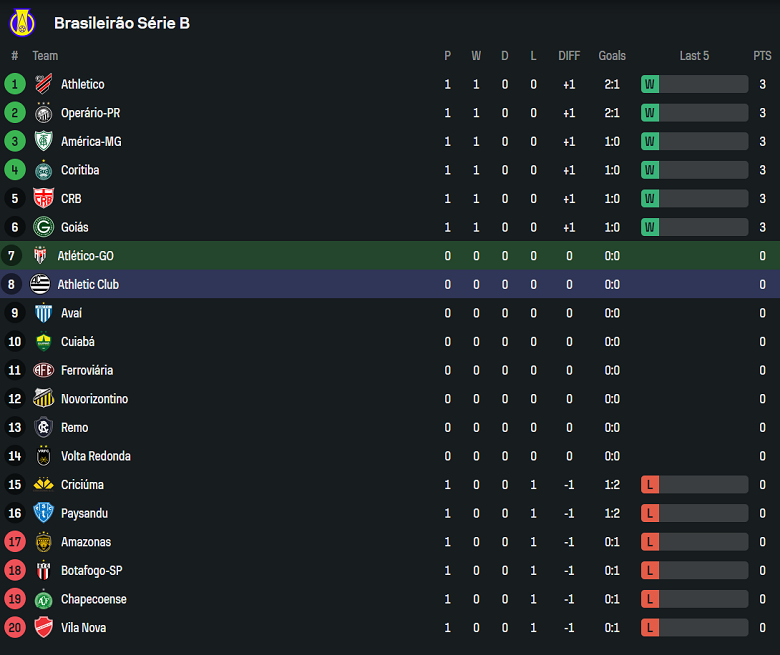Viewport: 780px width, 655px height.
Task: Click the Novorizontino yellow-black badge
Action: tap(43, 399)
